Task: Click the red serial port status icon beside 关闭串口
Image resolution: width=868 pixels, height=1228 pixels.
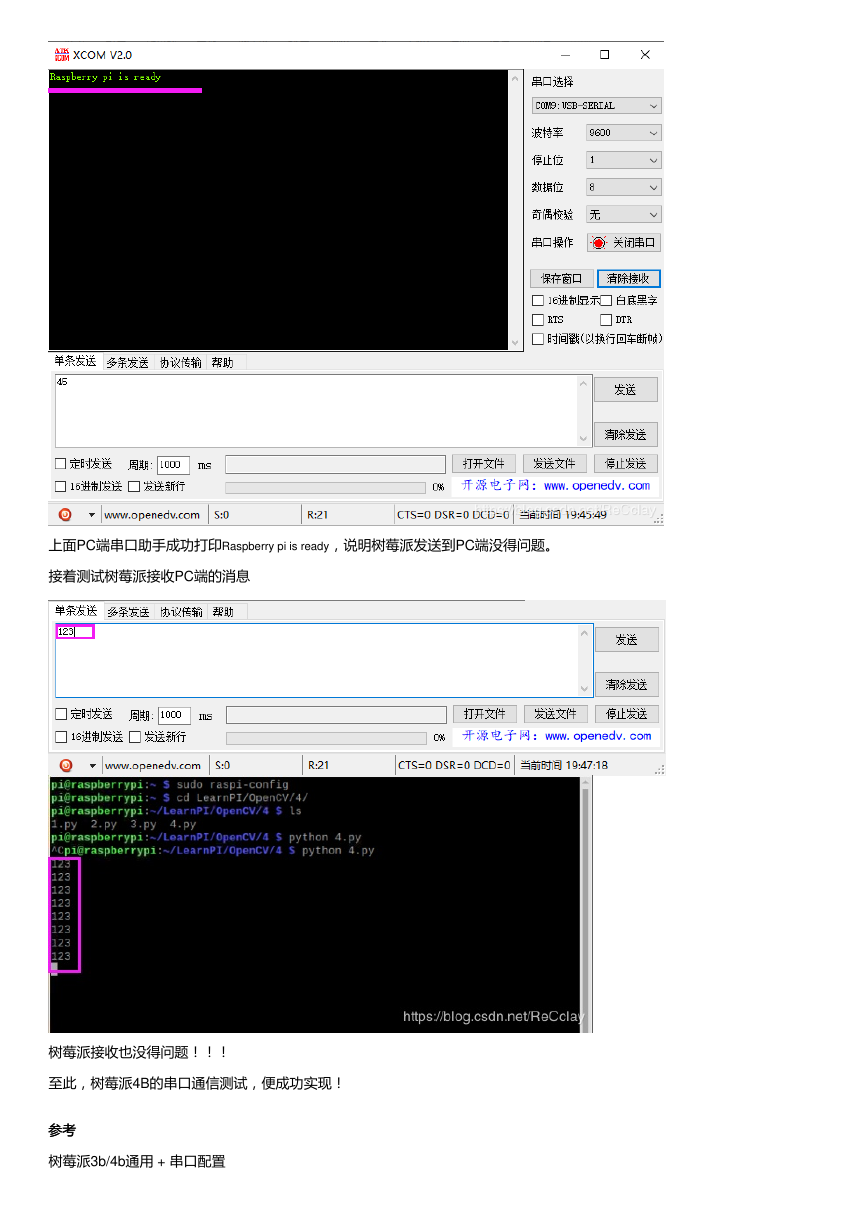Action: point(599,243)
